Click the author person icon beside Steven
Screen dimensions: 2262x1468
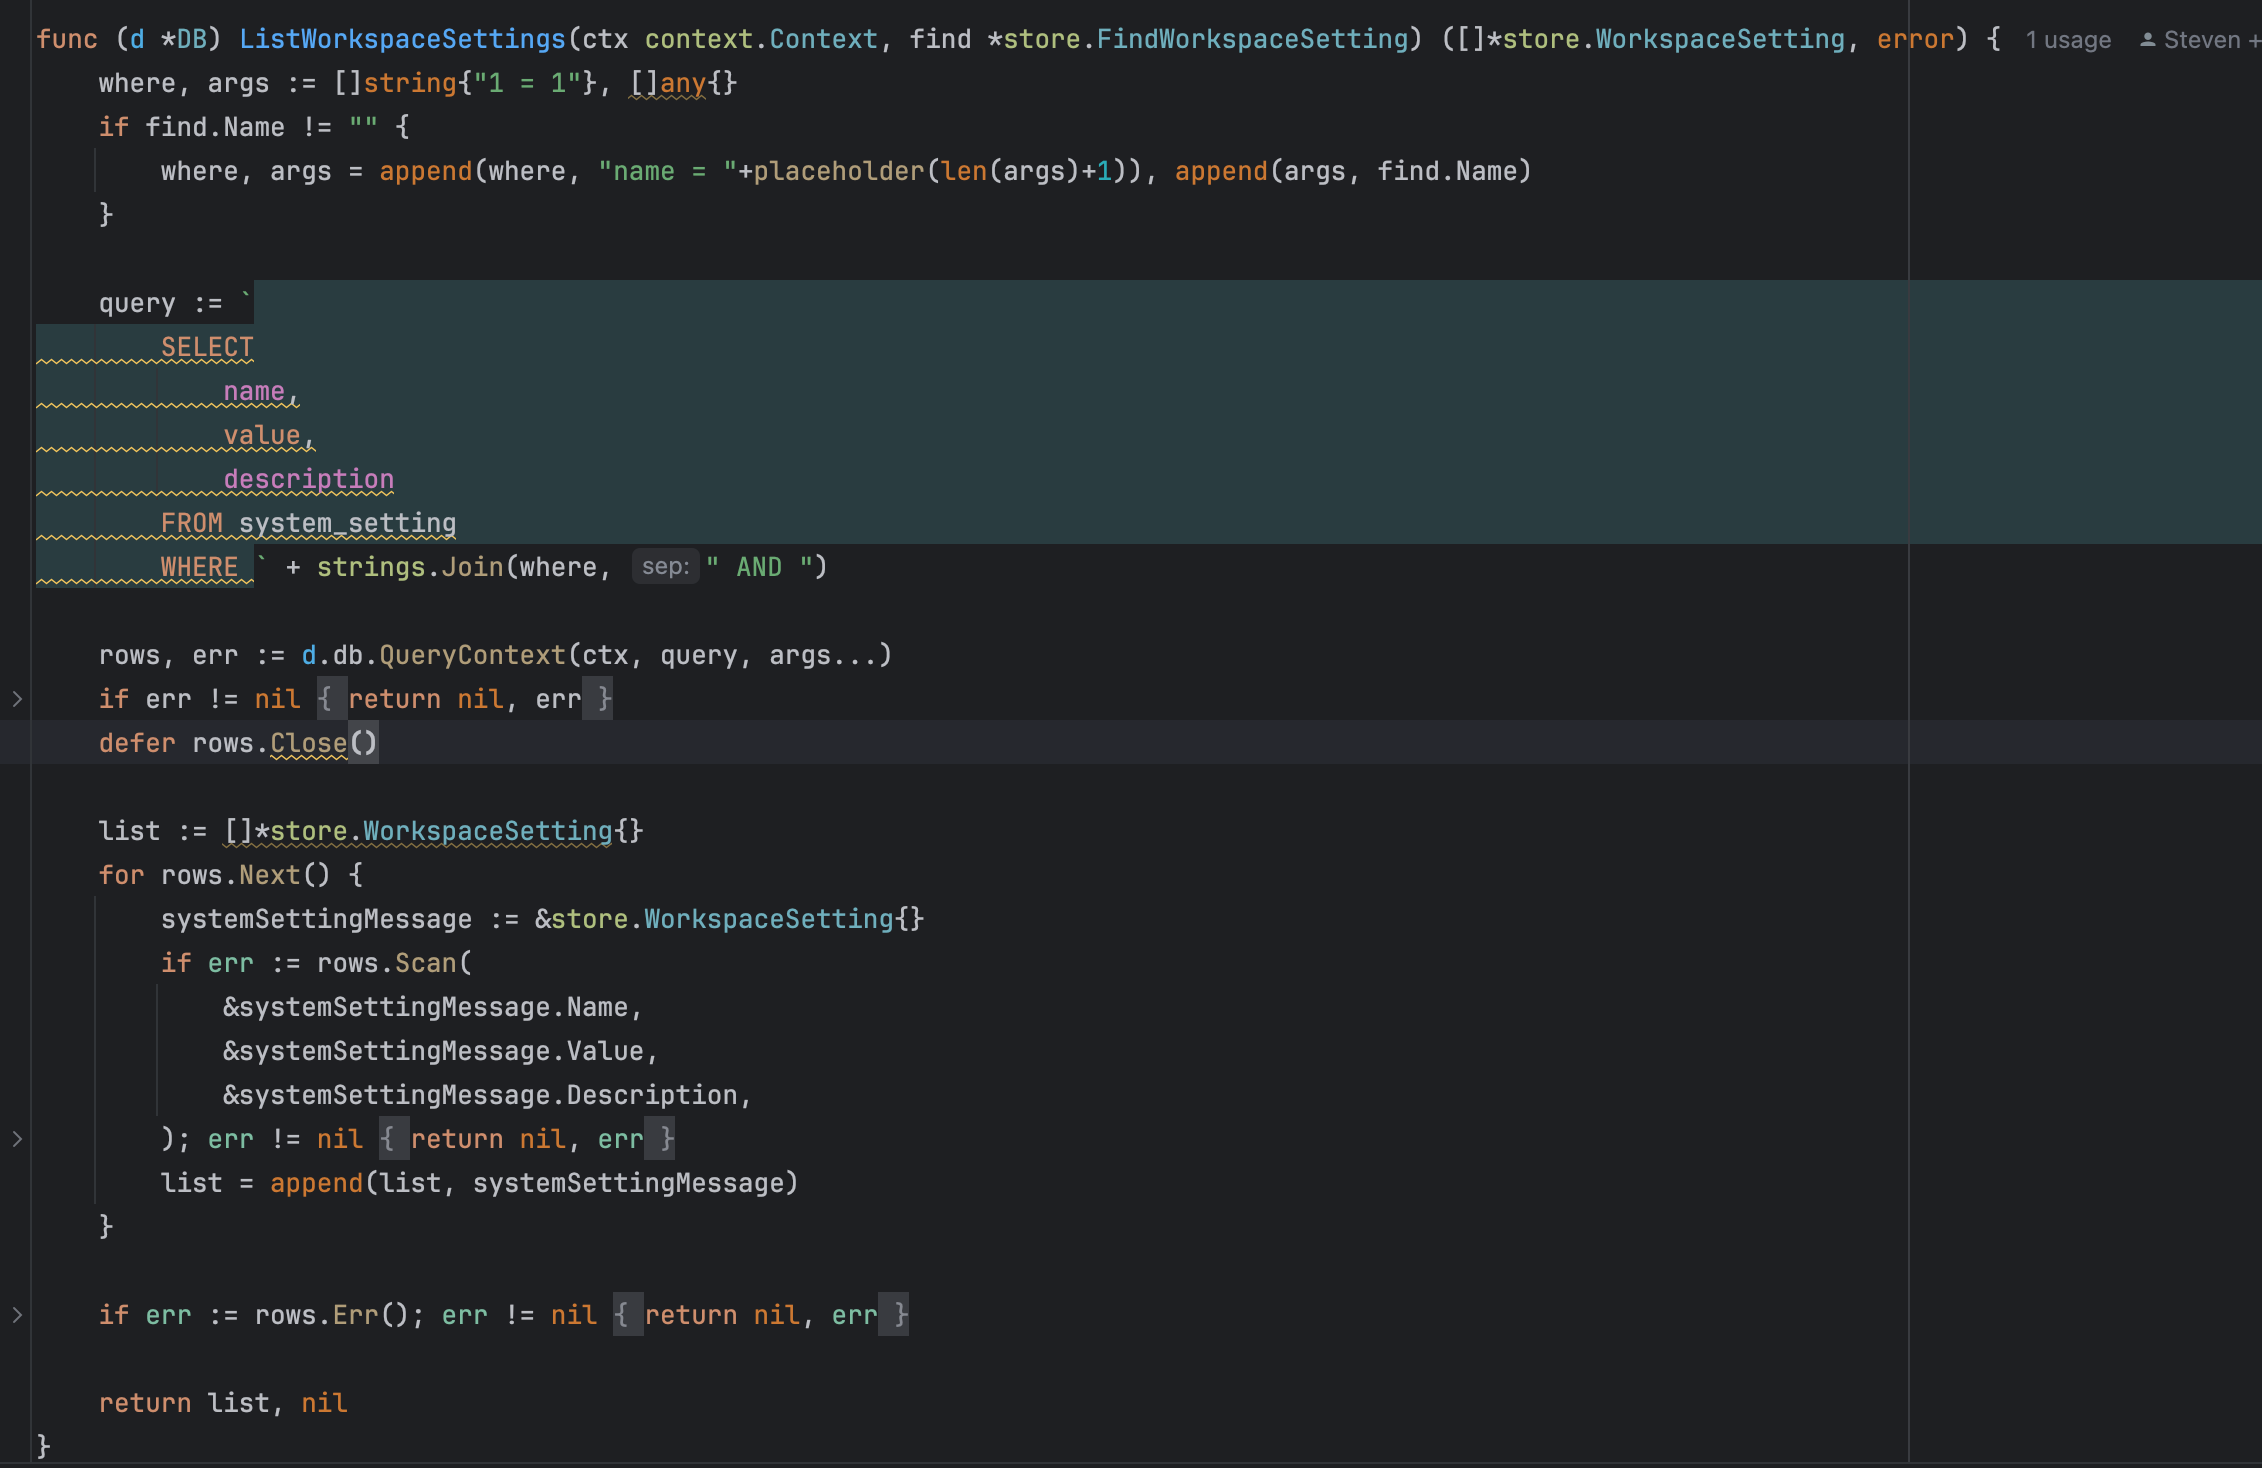[2147, 40]
